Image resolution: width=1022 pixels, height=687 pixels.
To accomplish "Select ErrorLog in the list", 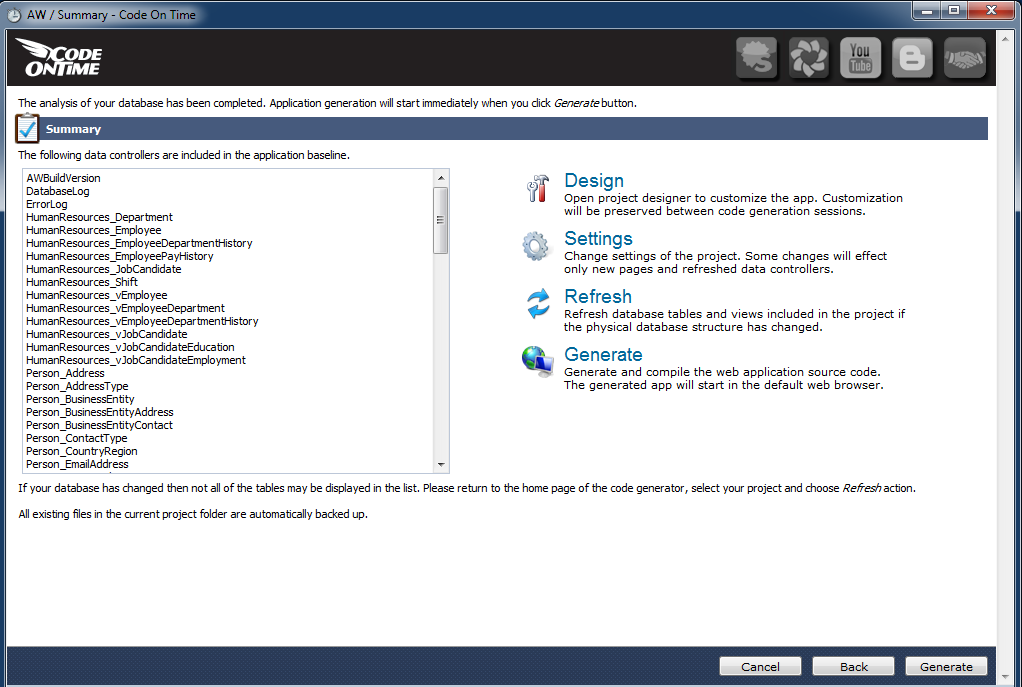I will tap(47, 204).
